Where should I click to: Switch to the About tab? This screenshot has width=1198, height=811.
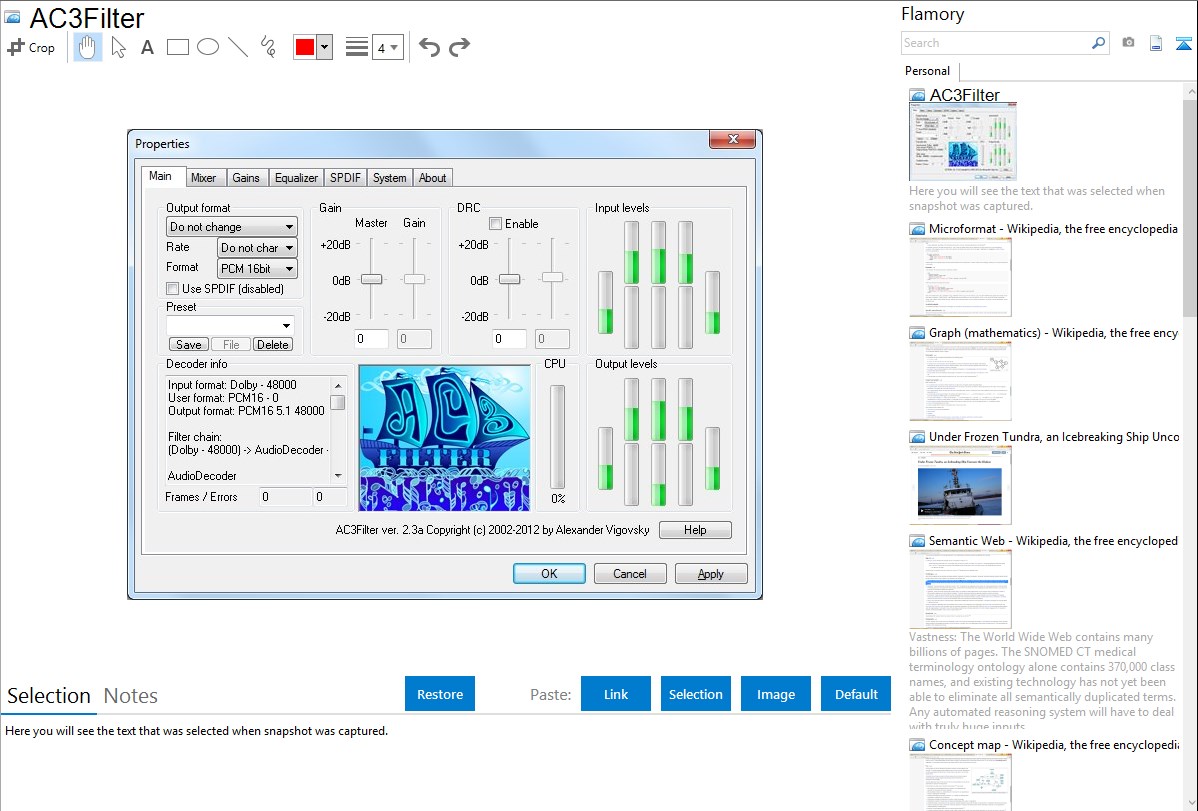(x=432, y=177)
